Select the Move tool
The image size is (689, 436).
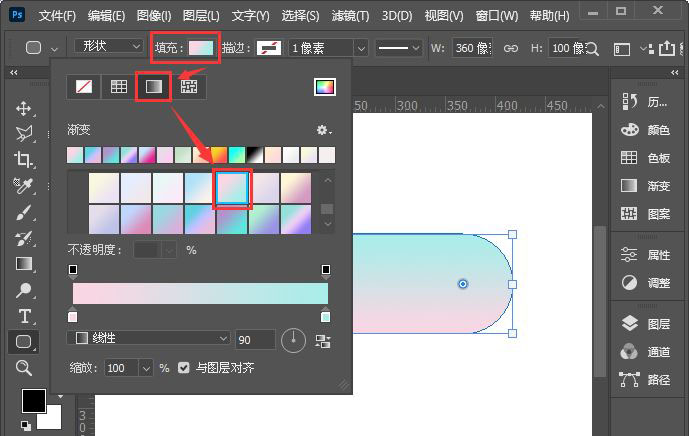[x=24, y=109]
